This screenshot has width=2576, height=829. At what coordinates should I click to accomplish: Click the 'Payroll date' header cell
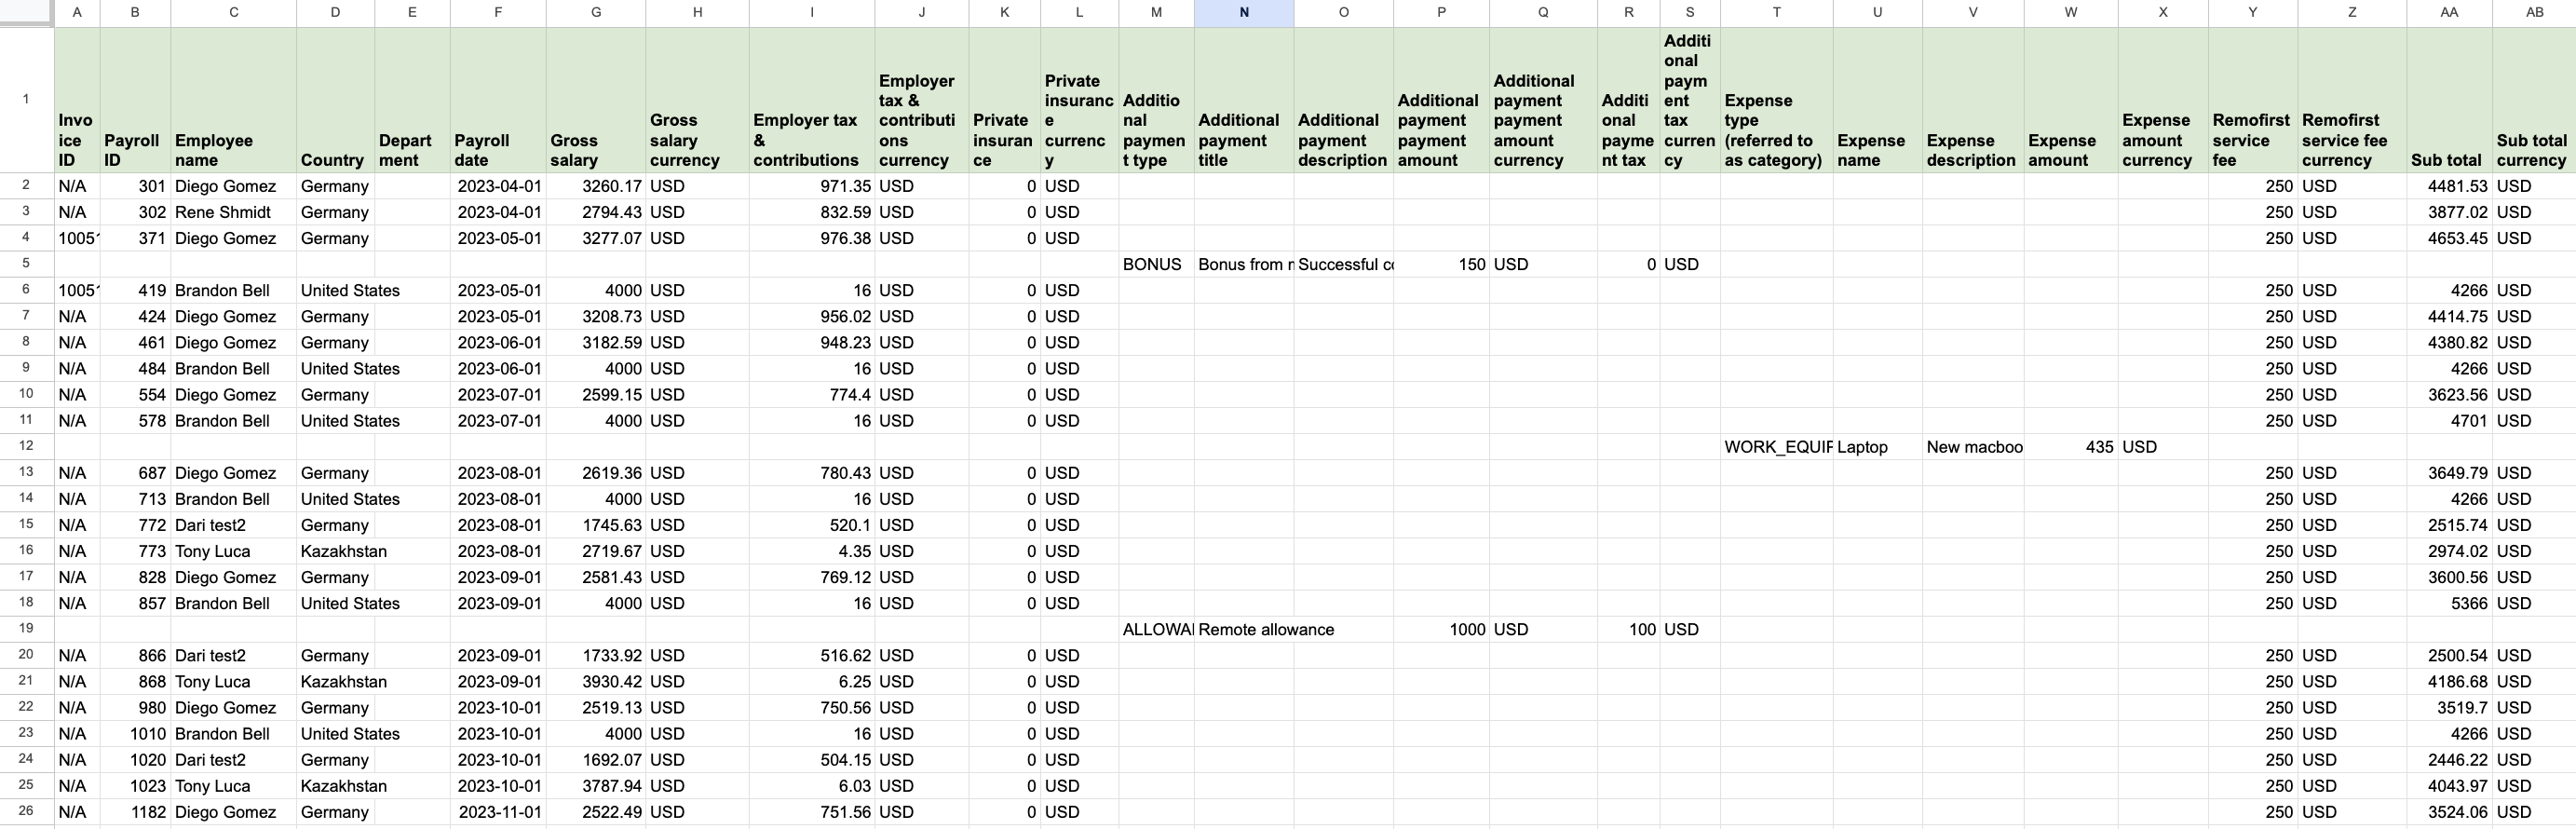click(x=498, y=100)
